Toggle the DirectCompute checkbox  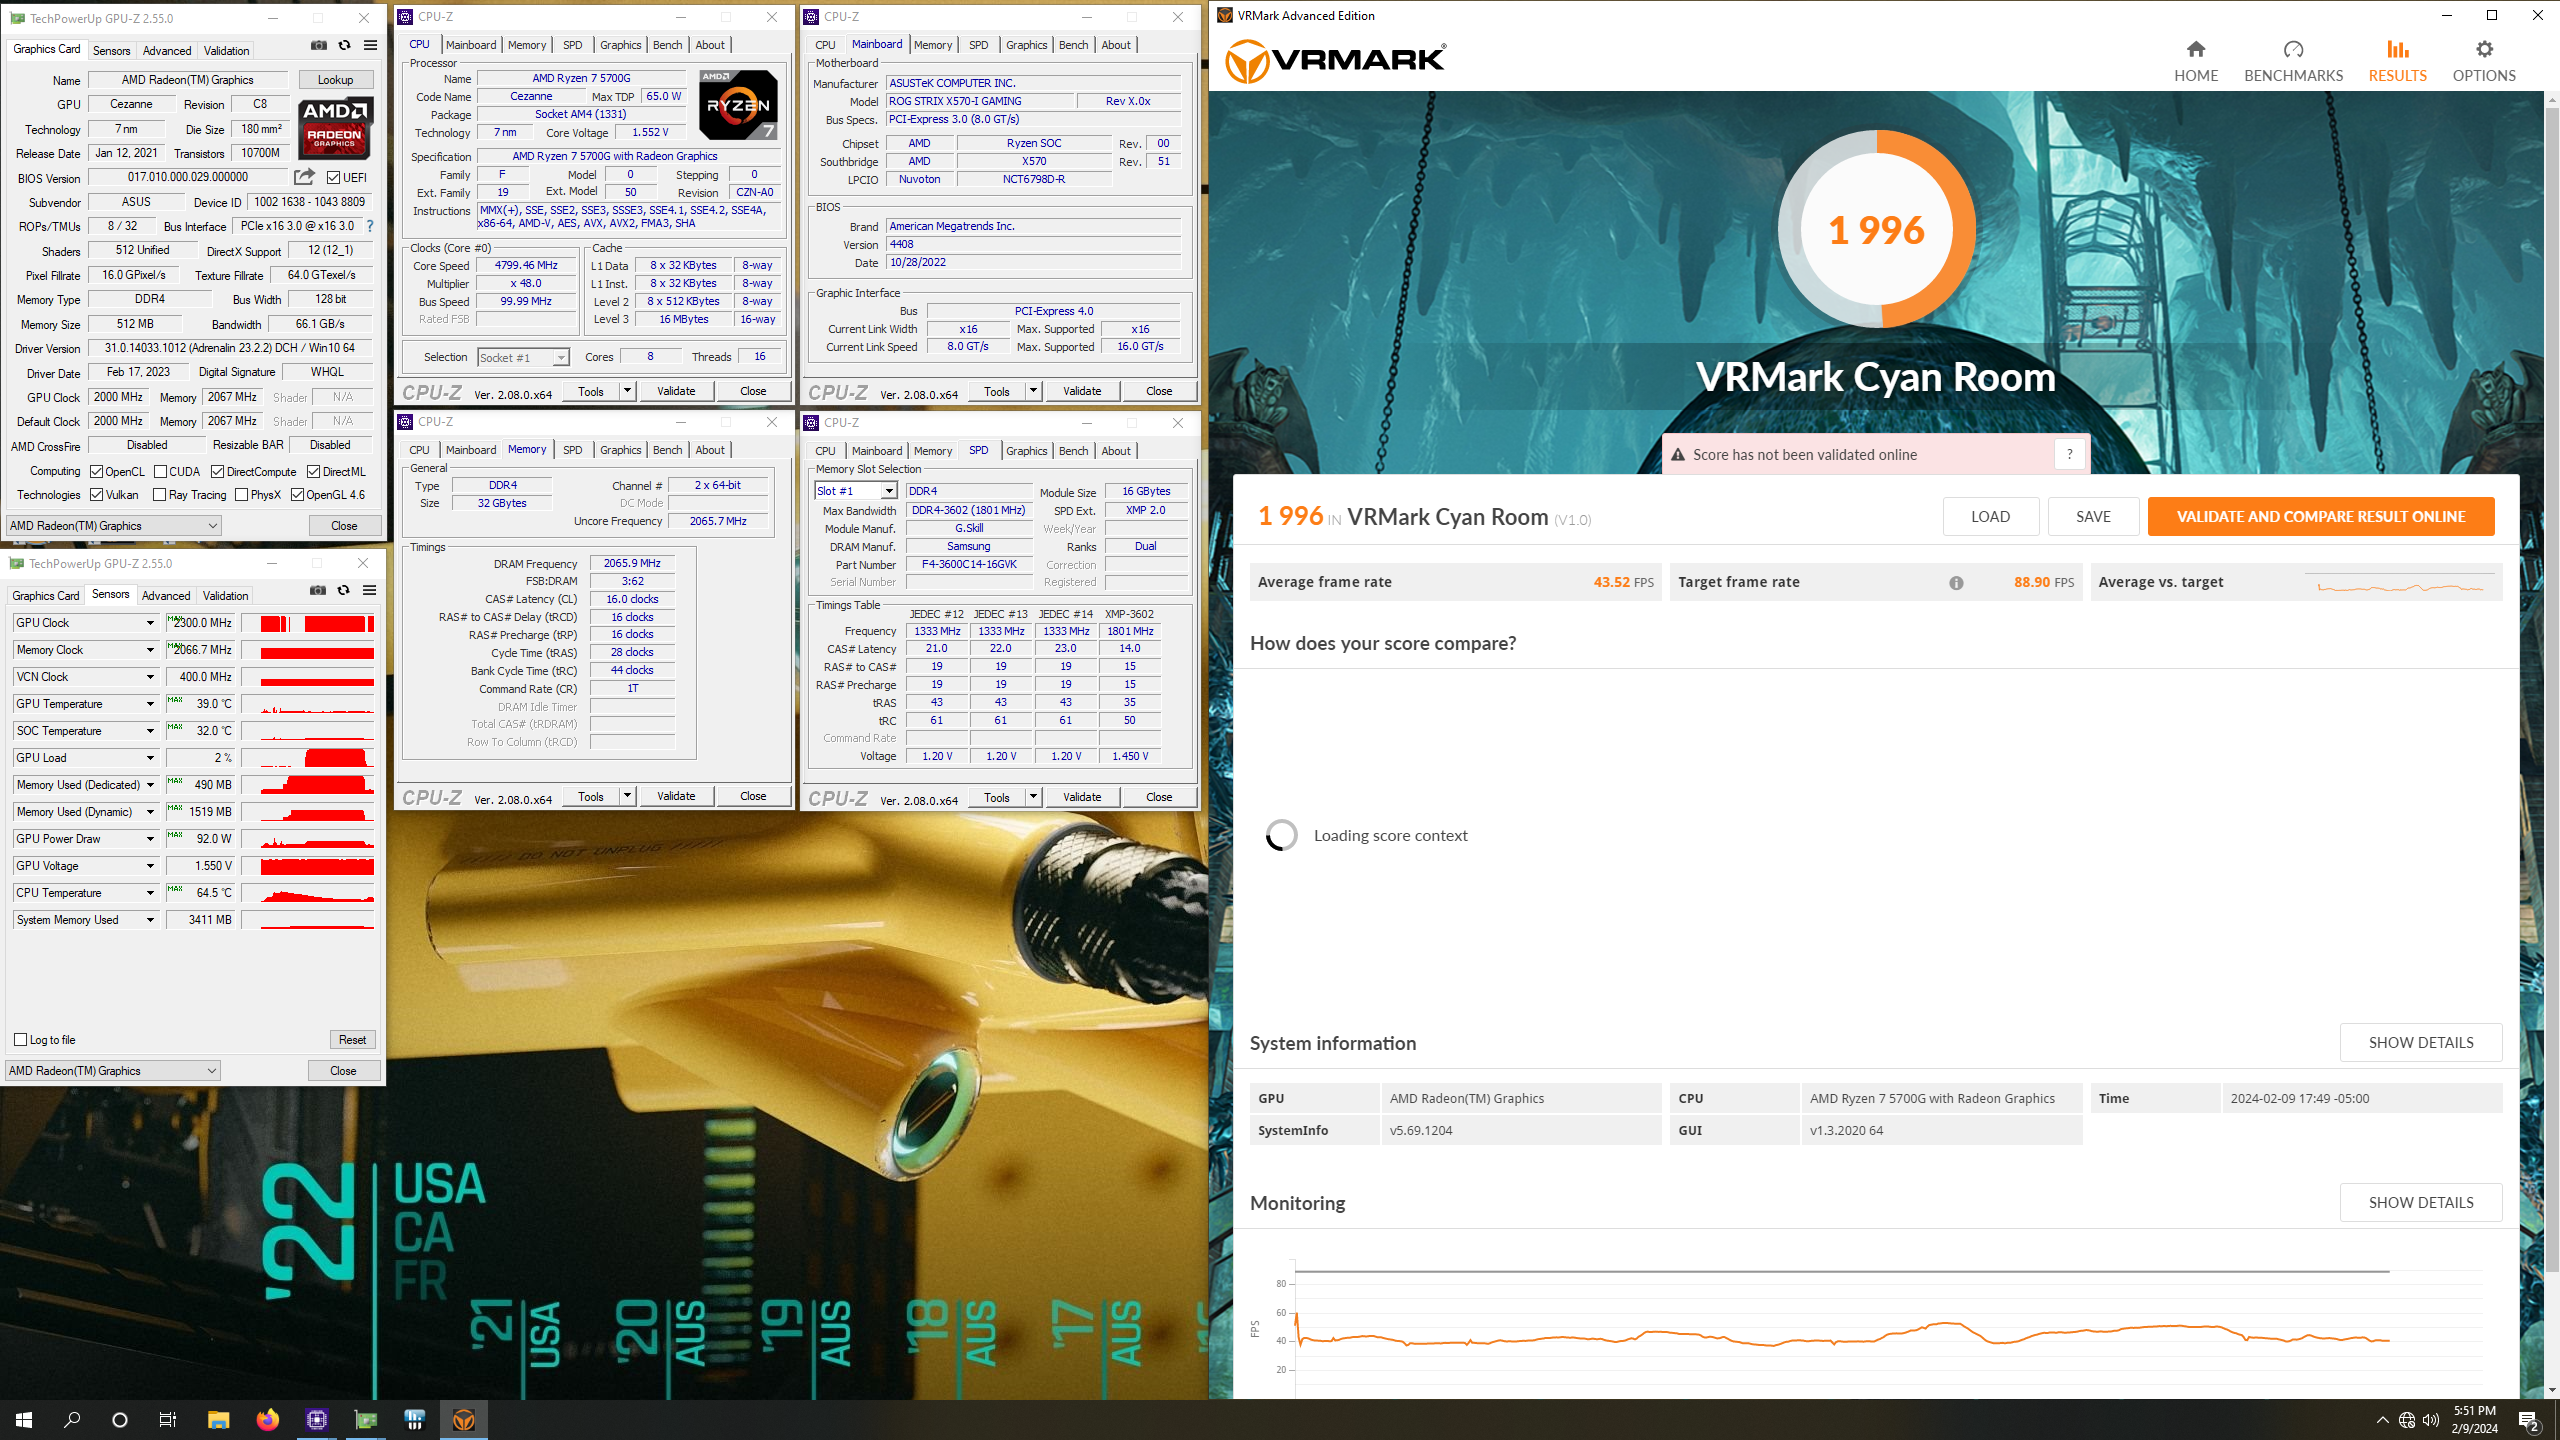click(218, 472)
